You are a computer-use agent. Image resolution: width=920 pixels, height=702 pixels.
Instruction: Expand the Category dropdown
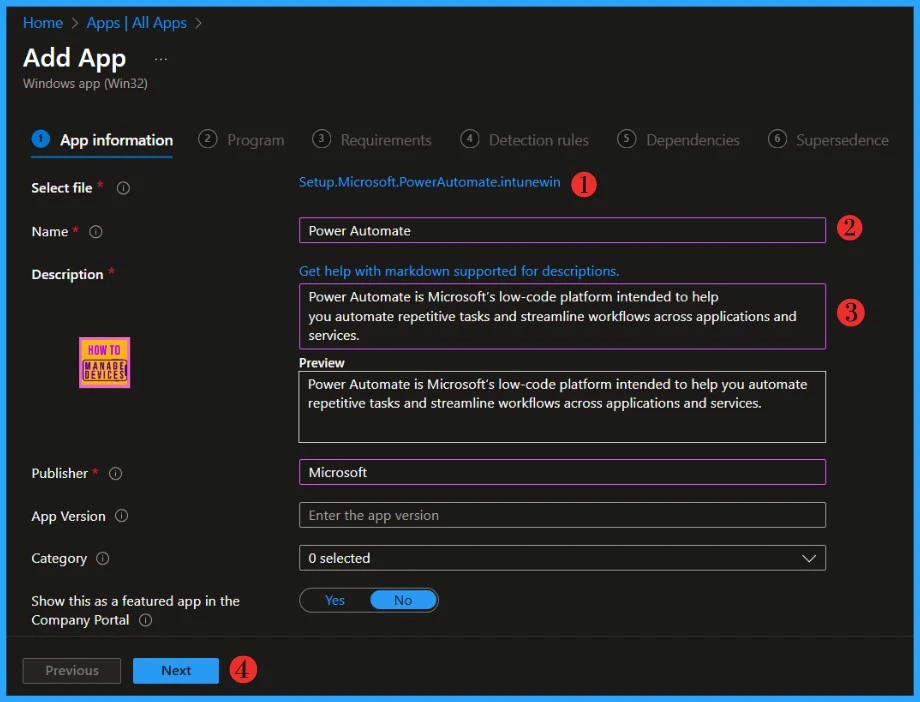tap(562, 558)
